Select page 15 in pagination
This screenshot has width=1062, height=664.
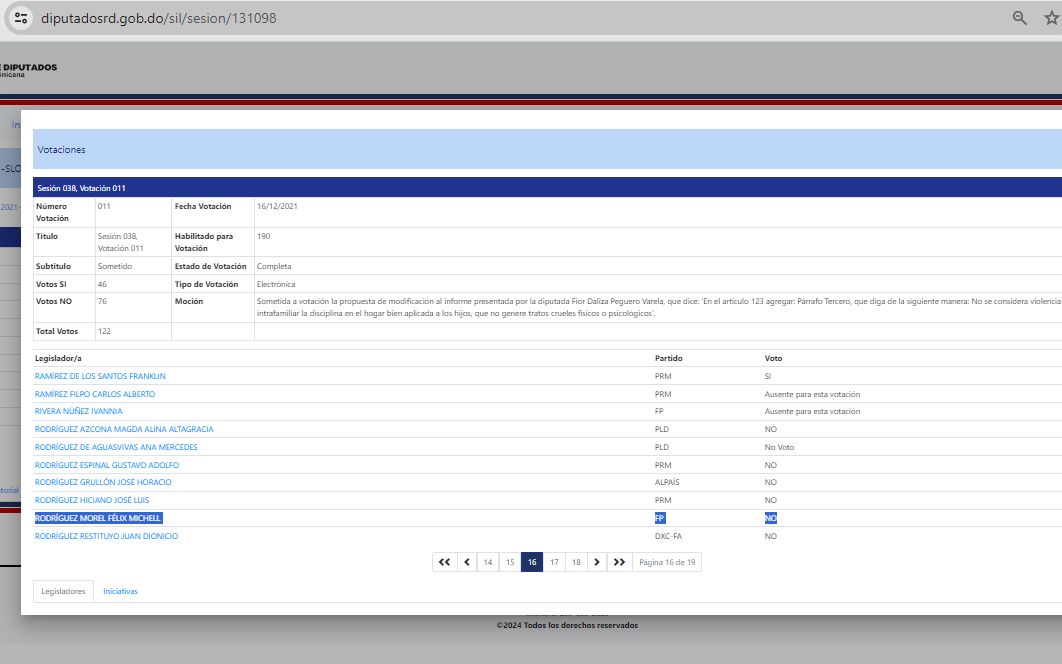[510, 562]
